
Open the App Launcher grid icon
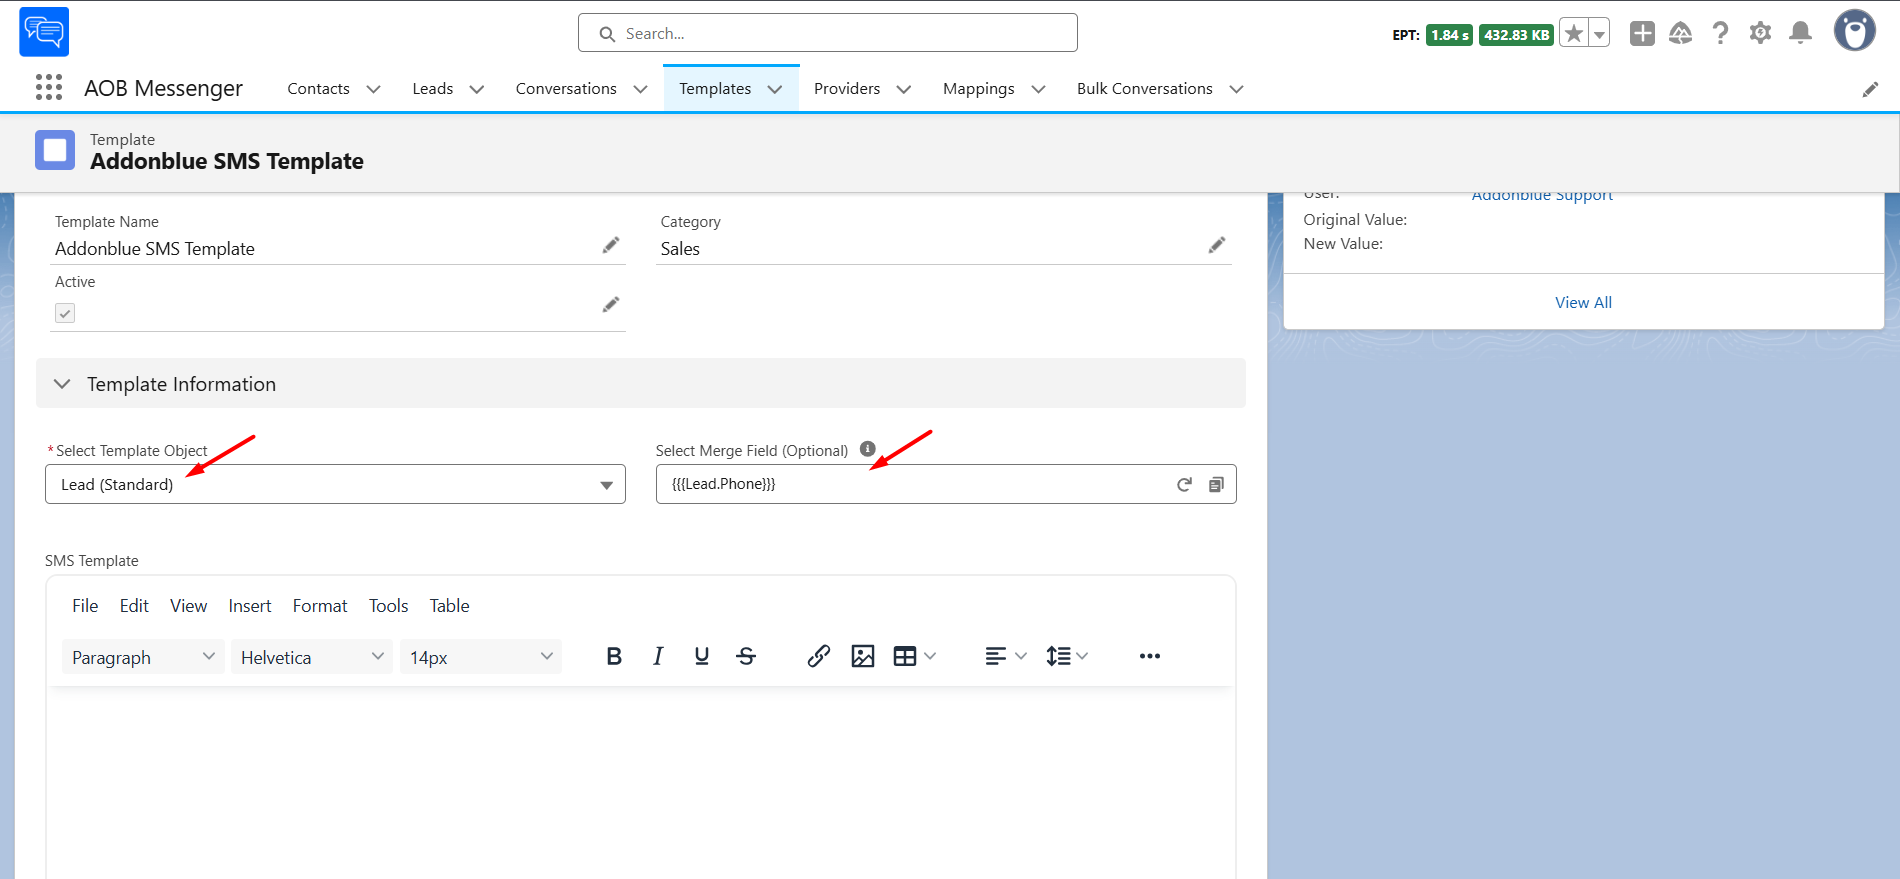[49, 88]
